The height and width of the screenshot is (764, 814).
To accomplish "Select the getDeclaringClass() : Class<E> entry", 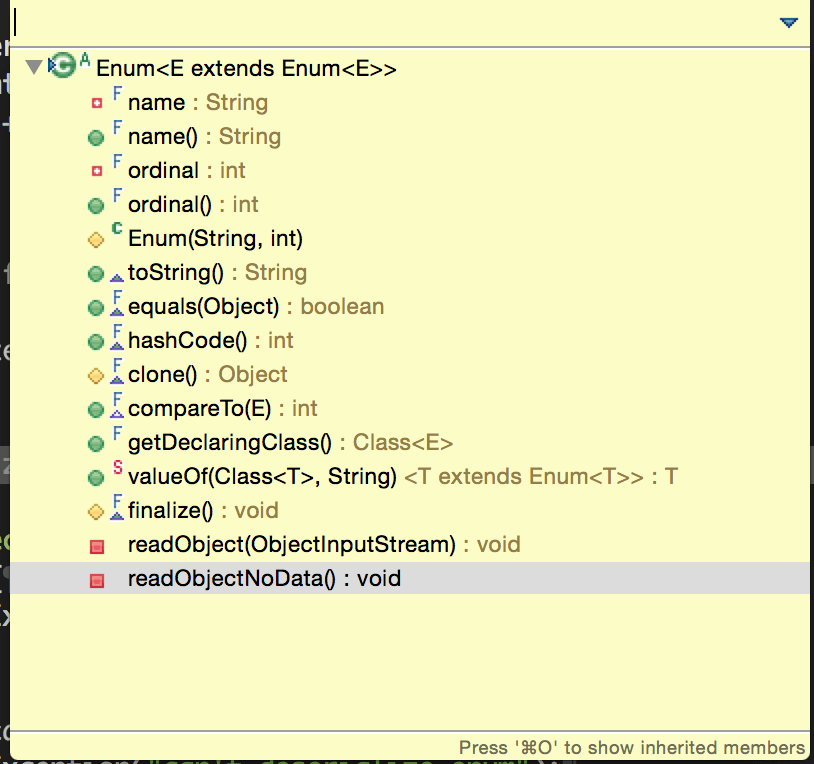I will [240, 442].
